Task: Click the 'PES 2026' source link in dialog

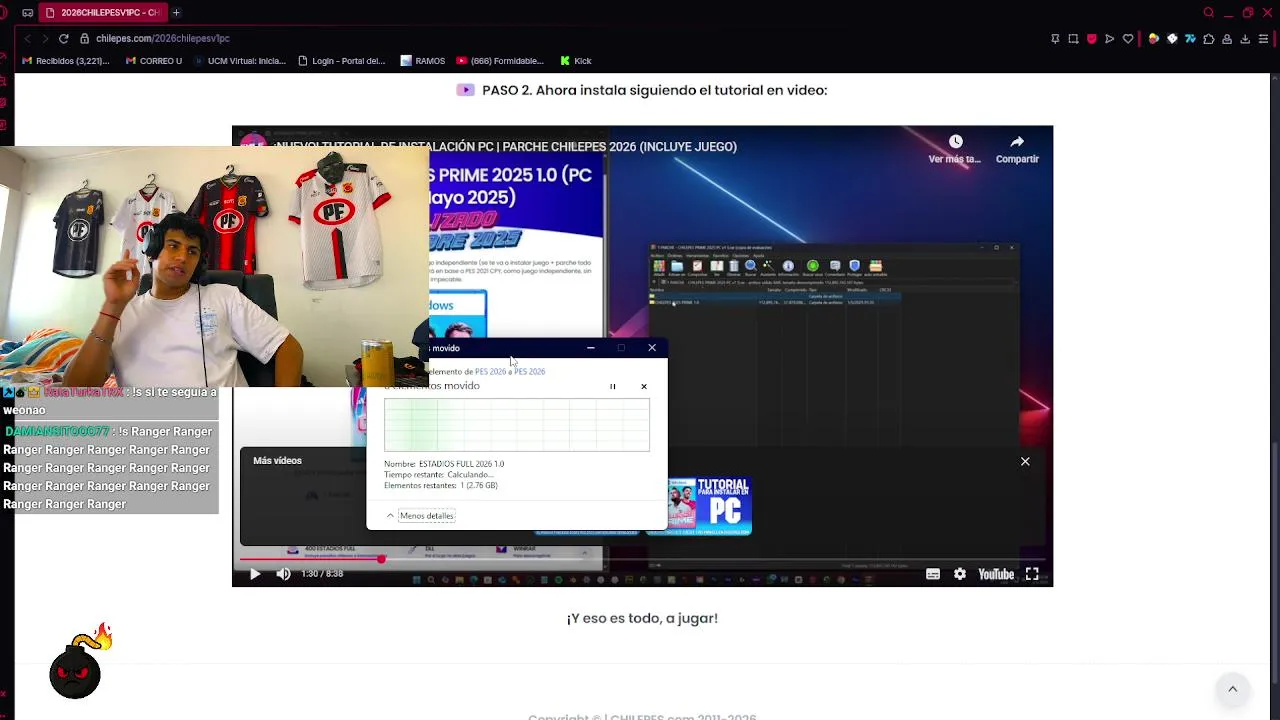Action: point(490,371)
